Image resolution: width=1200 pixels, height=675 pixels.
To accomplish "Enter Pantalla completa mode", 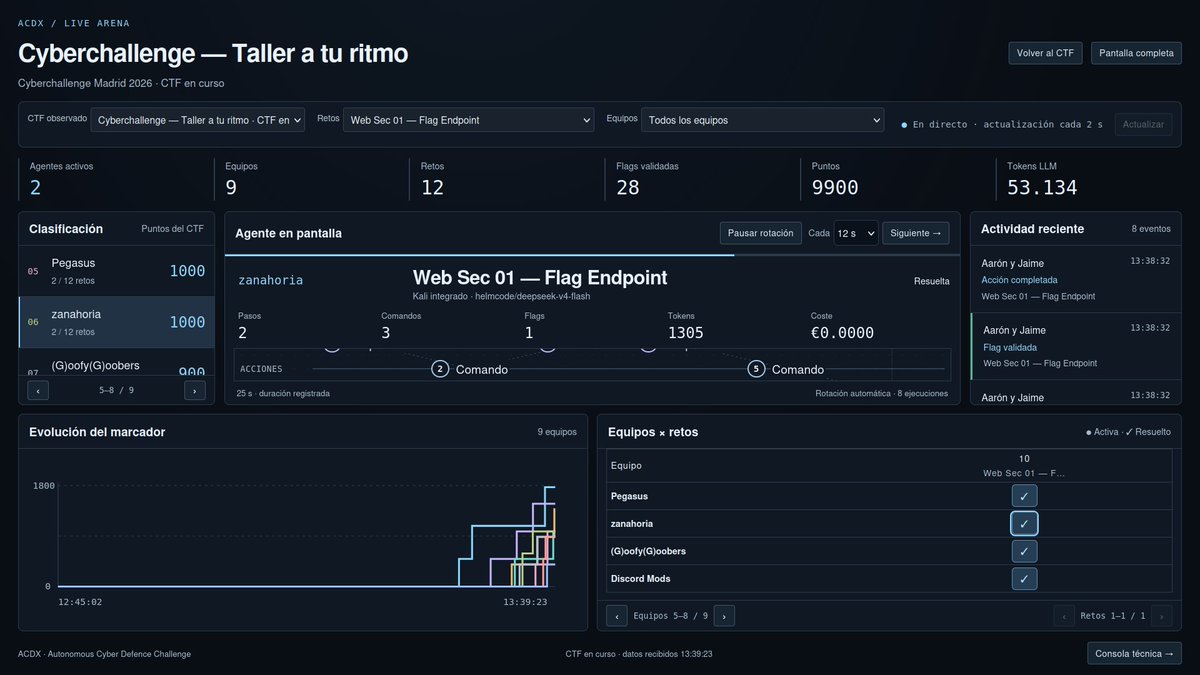I will tap(1136, 53).
